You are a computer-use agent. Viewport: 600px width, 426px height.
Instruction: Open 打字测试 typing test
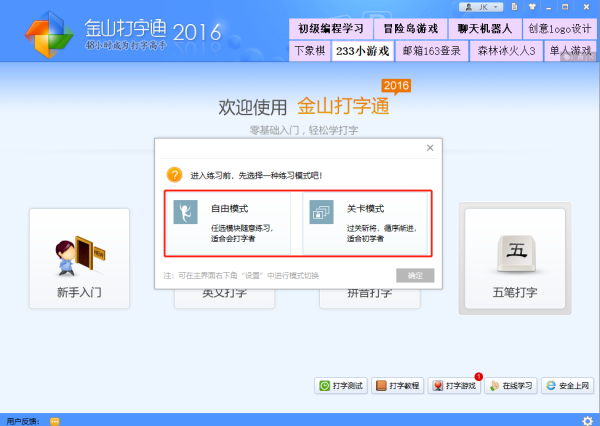point(341,385)
